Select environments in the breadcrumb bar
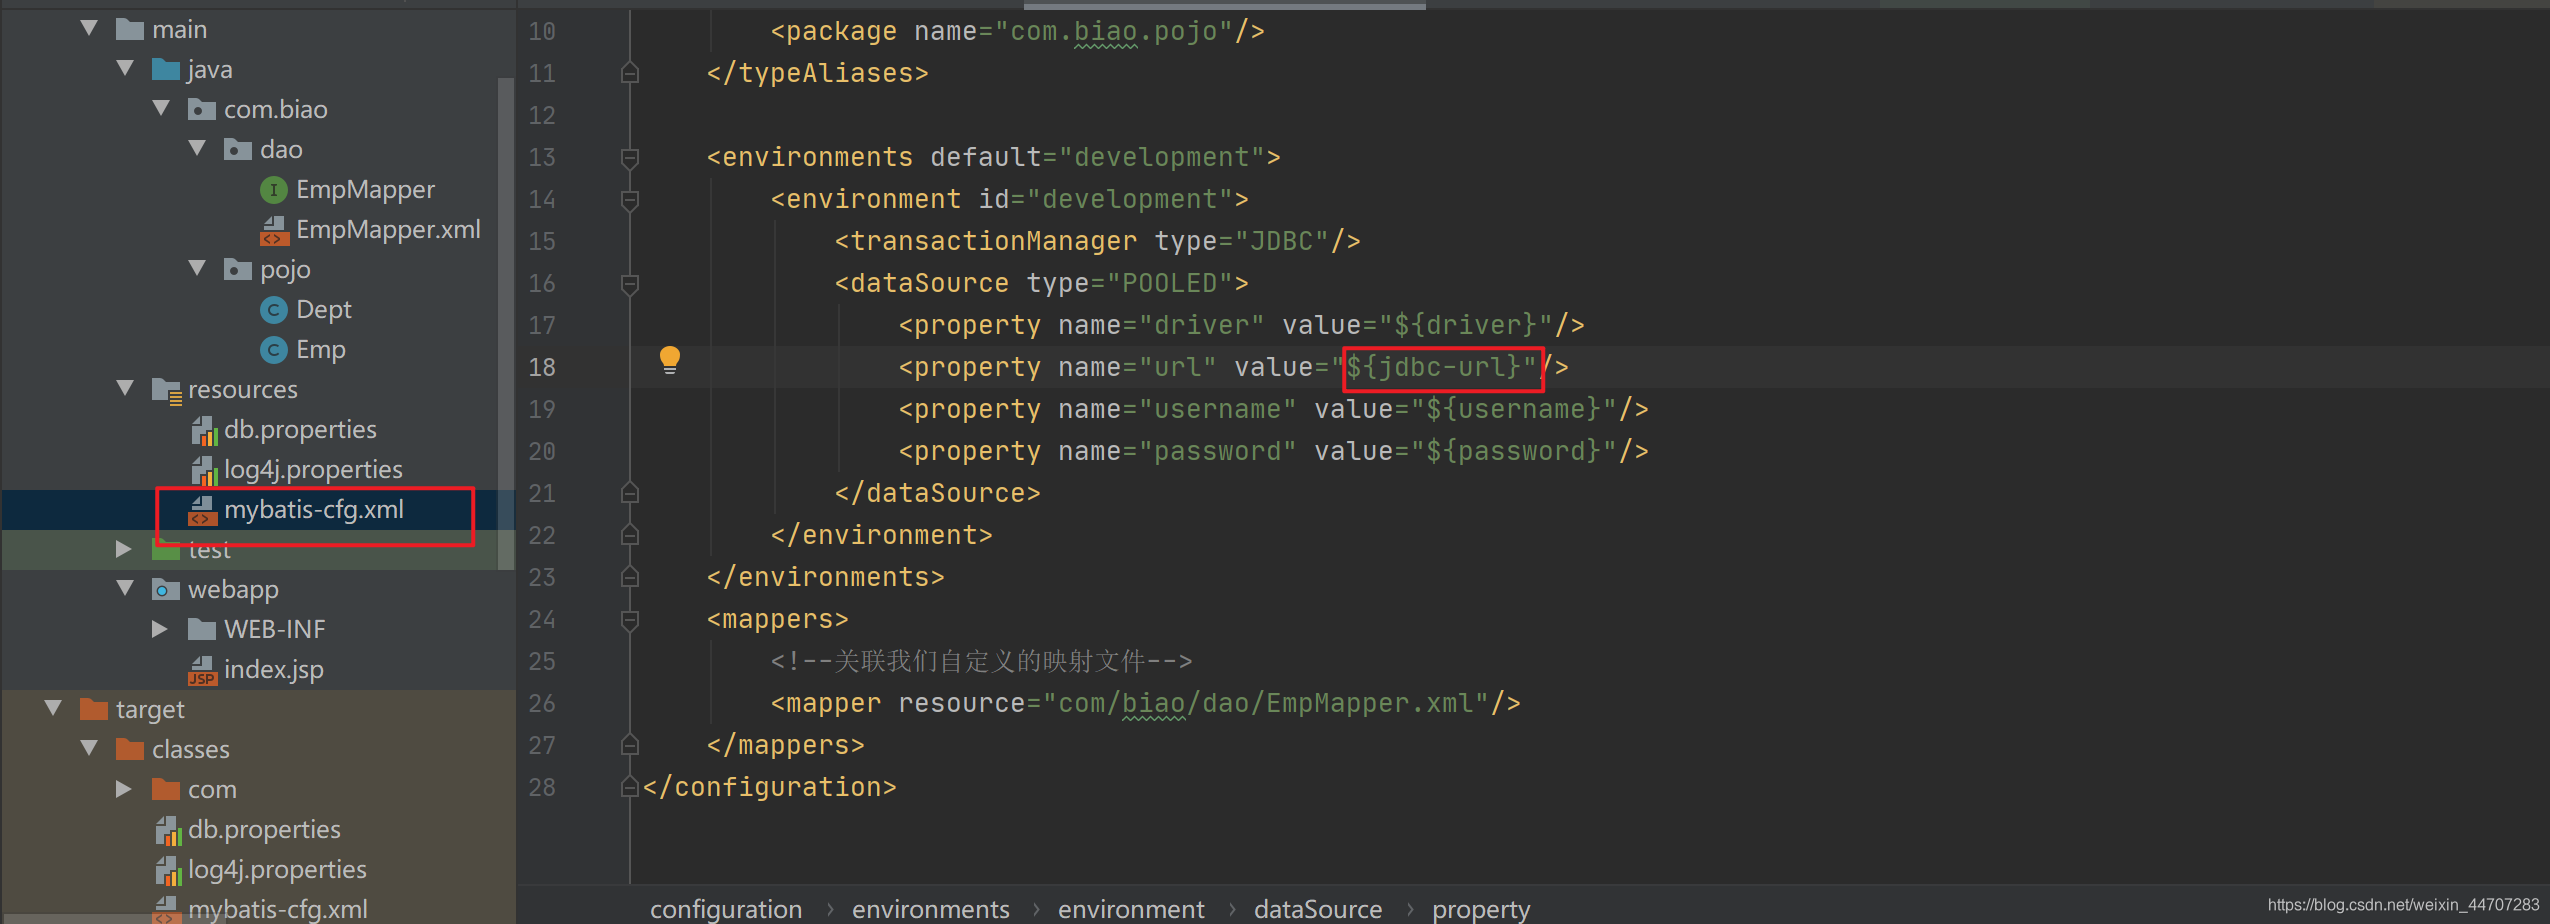 [x=931, y=909]
